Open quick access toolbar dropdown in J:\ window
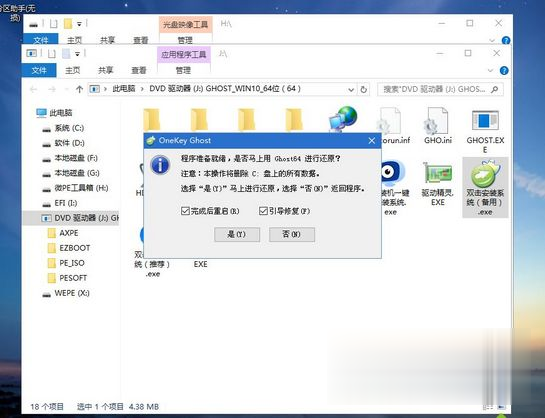Screen dimensions: 545x418 pos(77,54)
